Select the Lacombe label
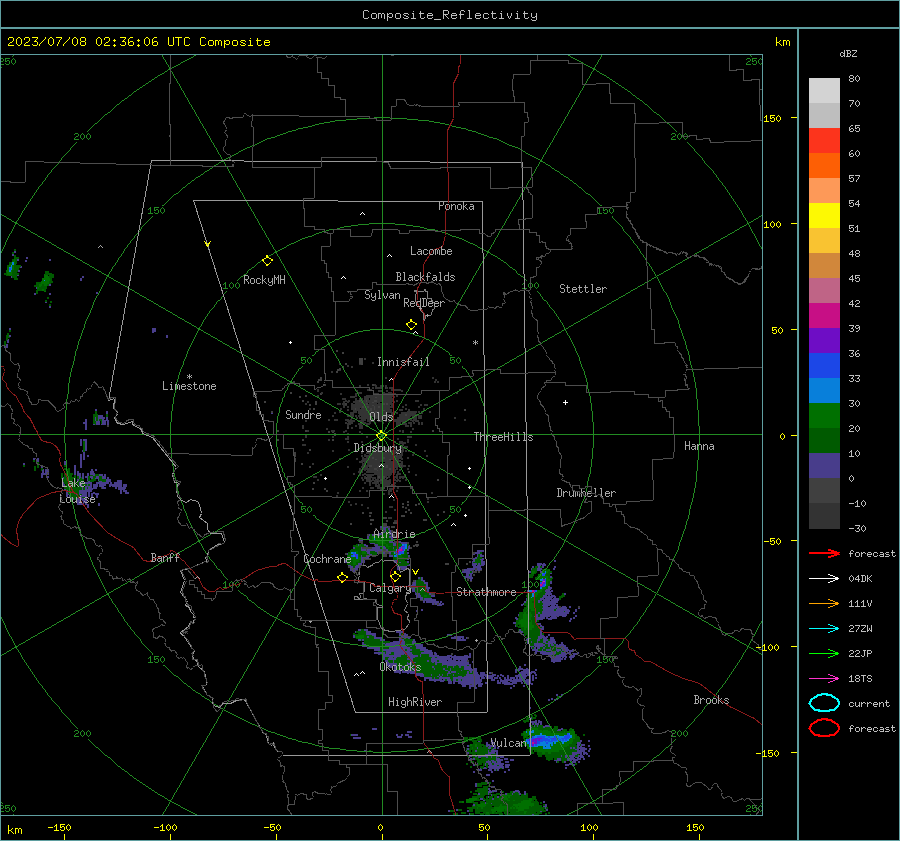The width and height of the screenshot is (900, 841). 431,251
